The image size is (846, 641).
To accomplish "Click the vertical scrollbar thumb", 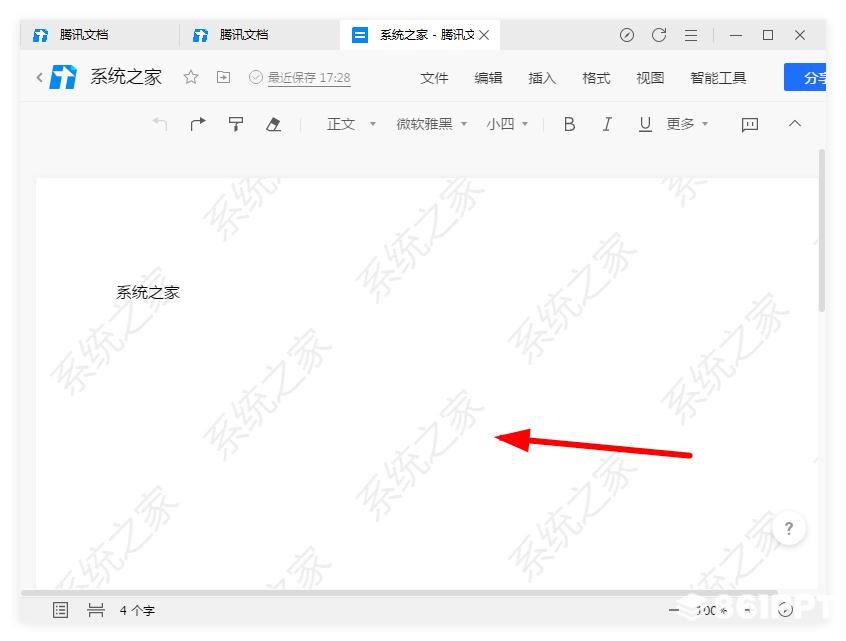I will tap(822, 230).
